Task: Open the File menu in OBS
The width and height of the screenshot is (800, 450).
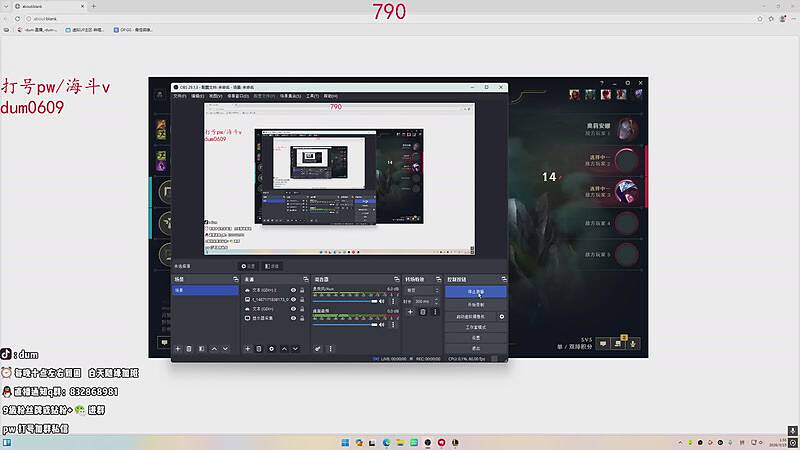Action: (x=180, y=96)
